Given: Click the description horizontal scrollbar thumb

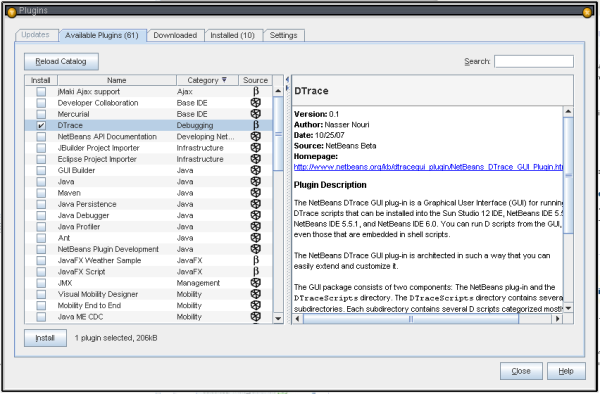Looking at the screenshot, I should point(411,319).
